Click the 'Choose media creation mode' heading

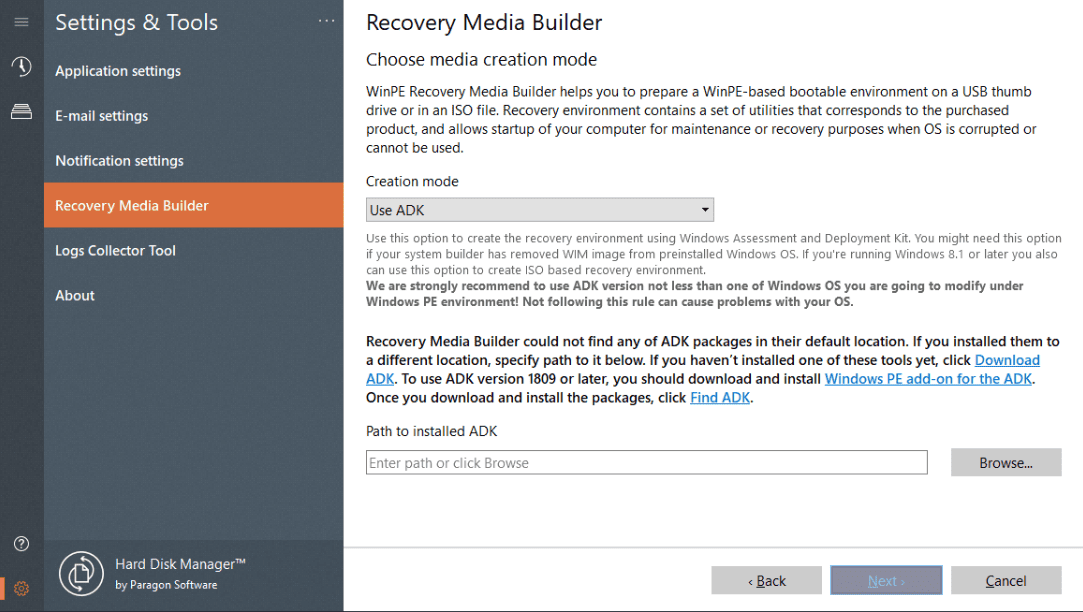tap(481, 59)
